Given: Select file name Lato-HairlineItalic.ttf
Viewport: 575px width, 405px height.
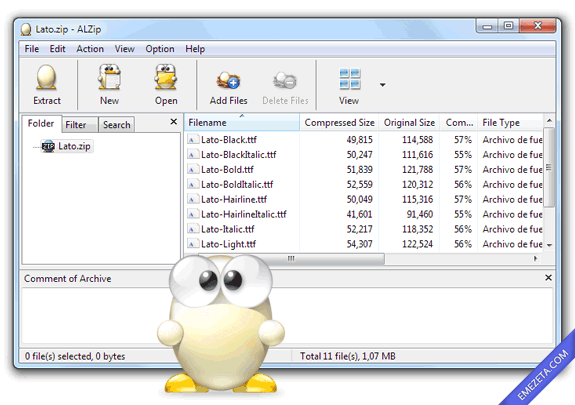Looking at the screenshot, I should tap(244, 214).
